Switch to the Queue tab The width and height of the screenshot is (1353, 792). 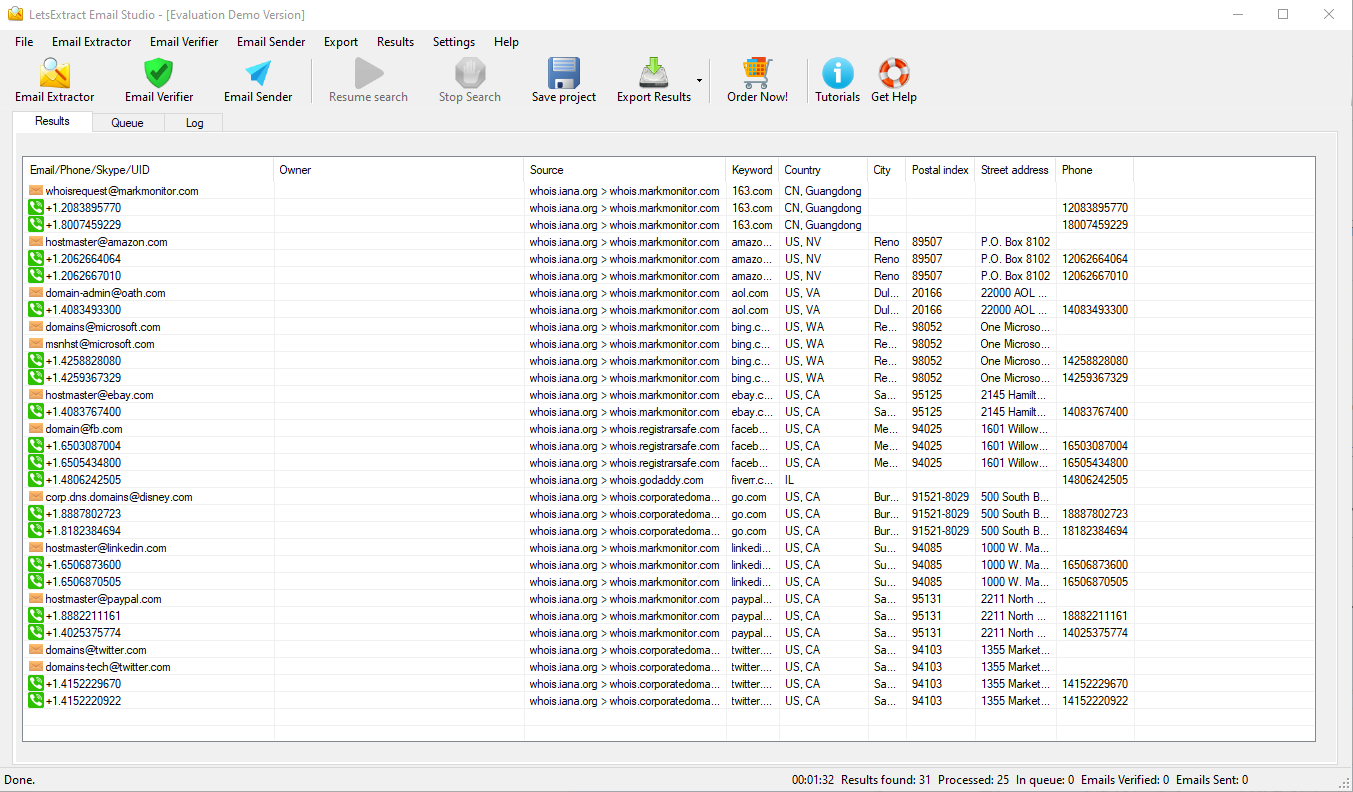point(127,123)
